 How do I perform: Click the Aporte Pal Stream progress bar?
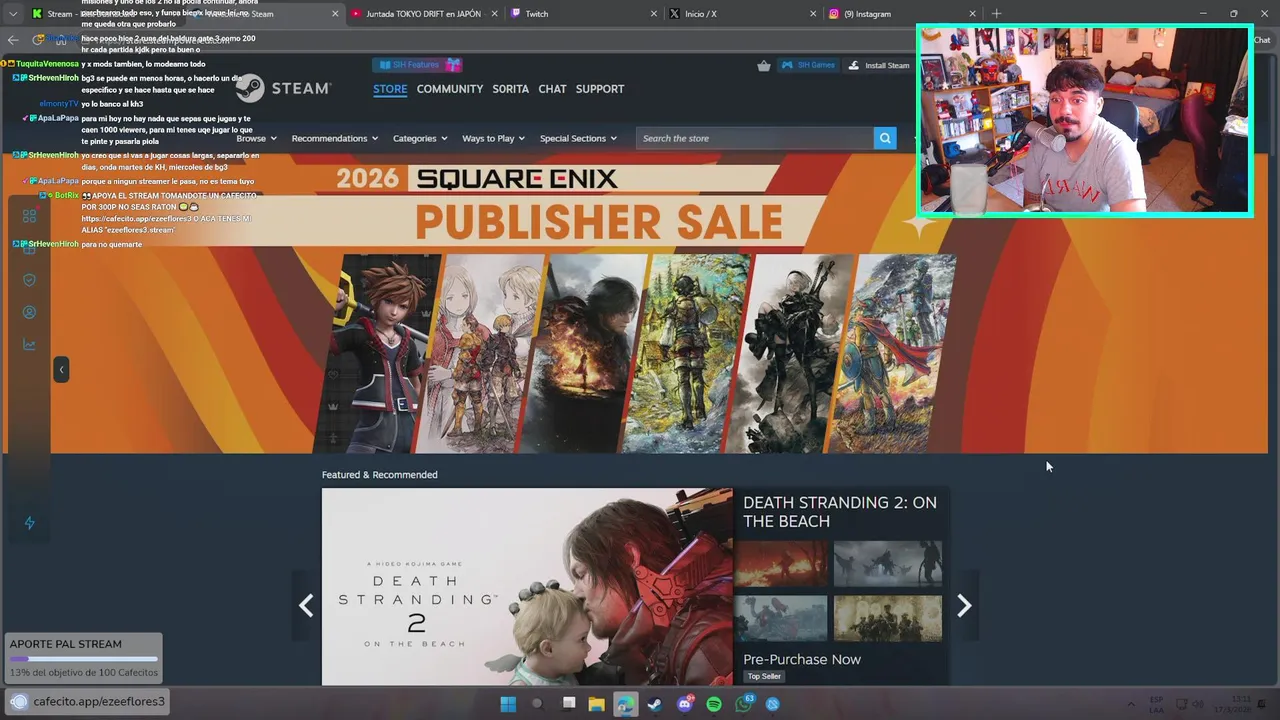tap(84, 659)
